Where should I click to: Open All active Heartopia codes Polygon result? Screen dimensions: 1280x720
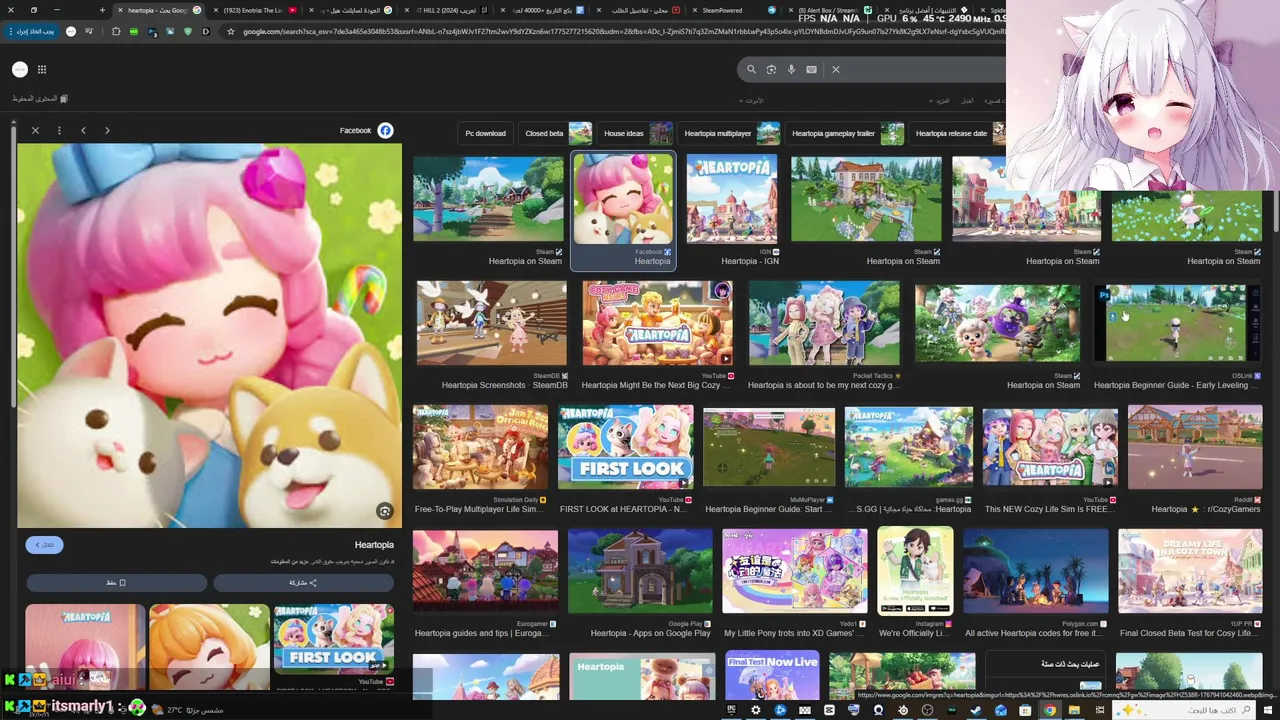(1035, 572)
